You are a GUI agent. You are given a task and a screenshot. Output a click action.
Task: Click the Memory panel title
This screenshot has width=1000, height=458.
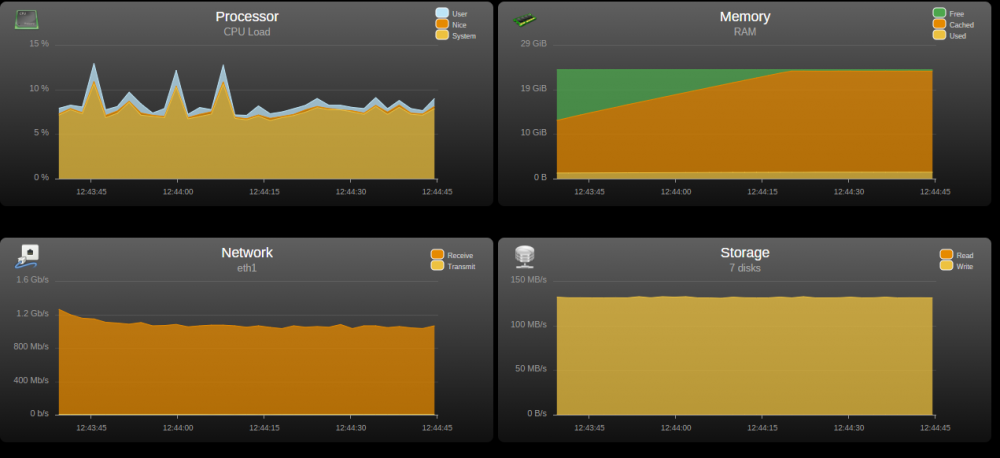[x=744, y=17]
